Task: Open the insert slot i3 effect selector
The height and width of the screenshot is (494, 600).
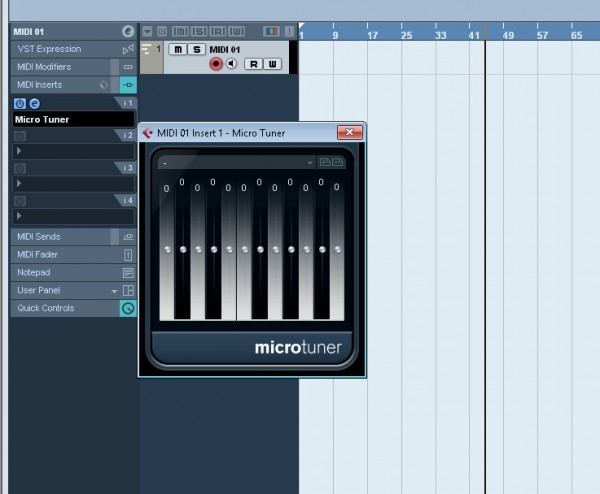Action: (x=74, y=184)
